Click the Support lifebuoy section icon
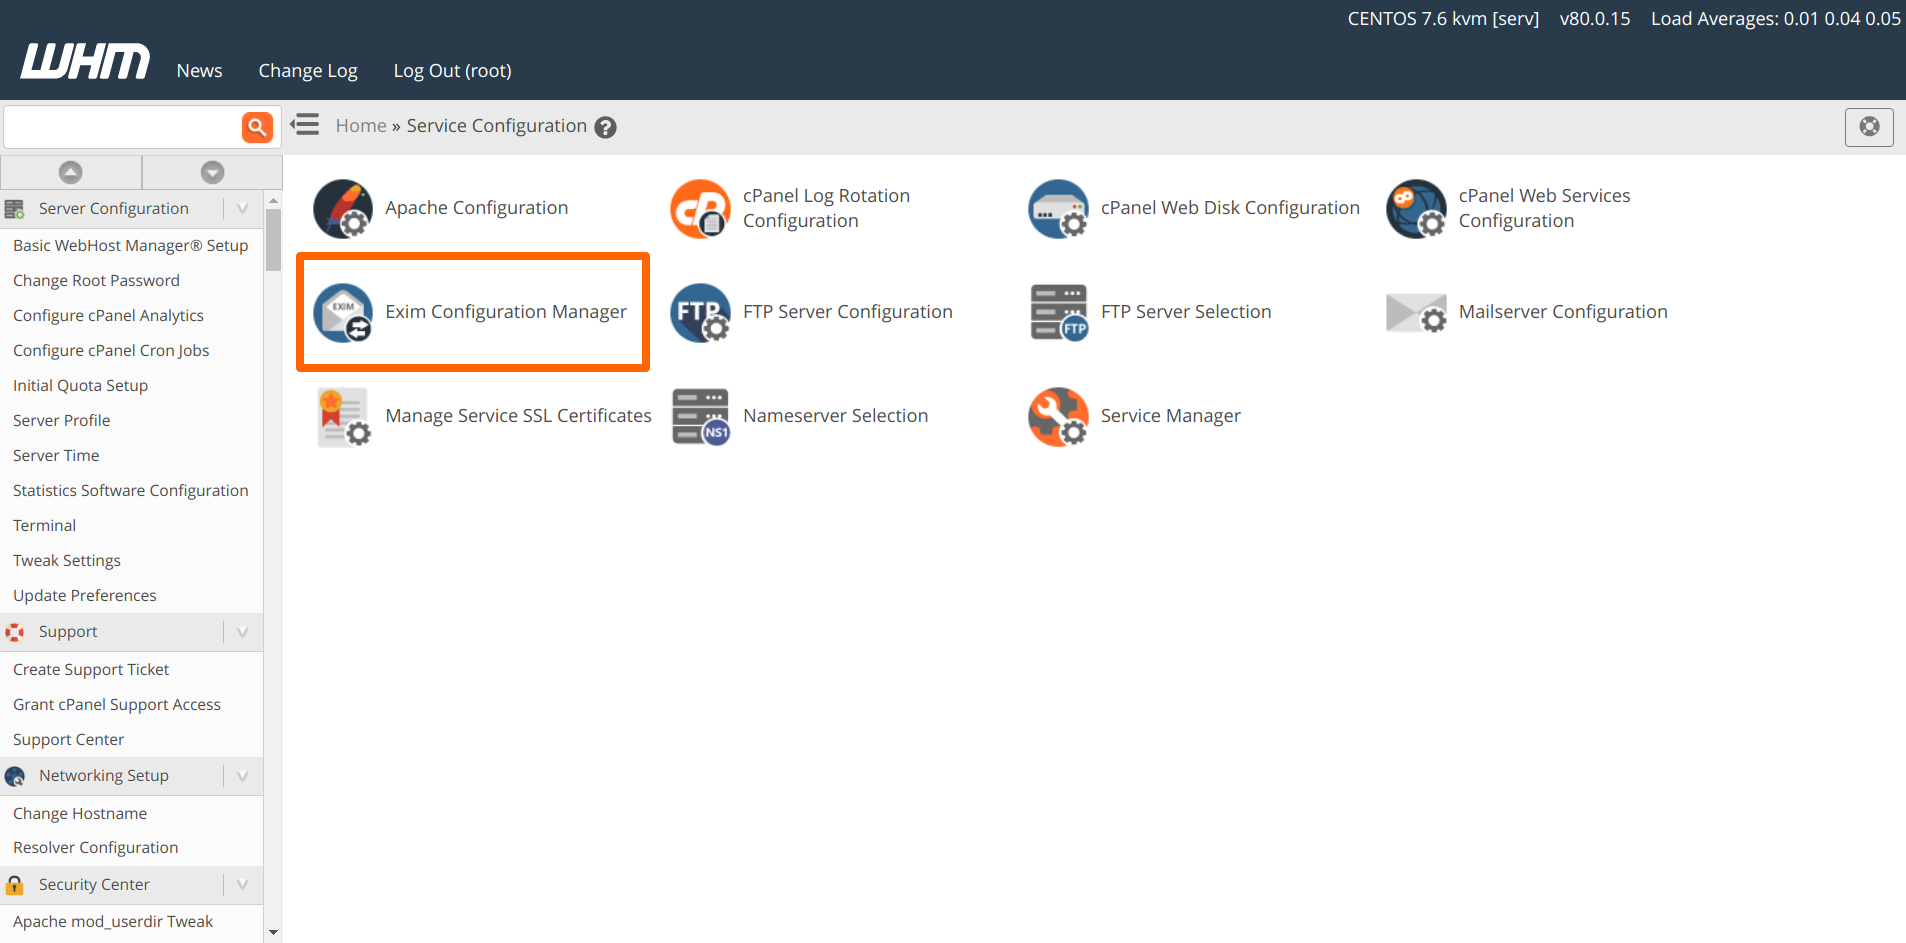This screenshot has width=1906, height=943. 15,632
